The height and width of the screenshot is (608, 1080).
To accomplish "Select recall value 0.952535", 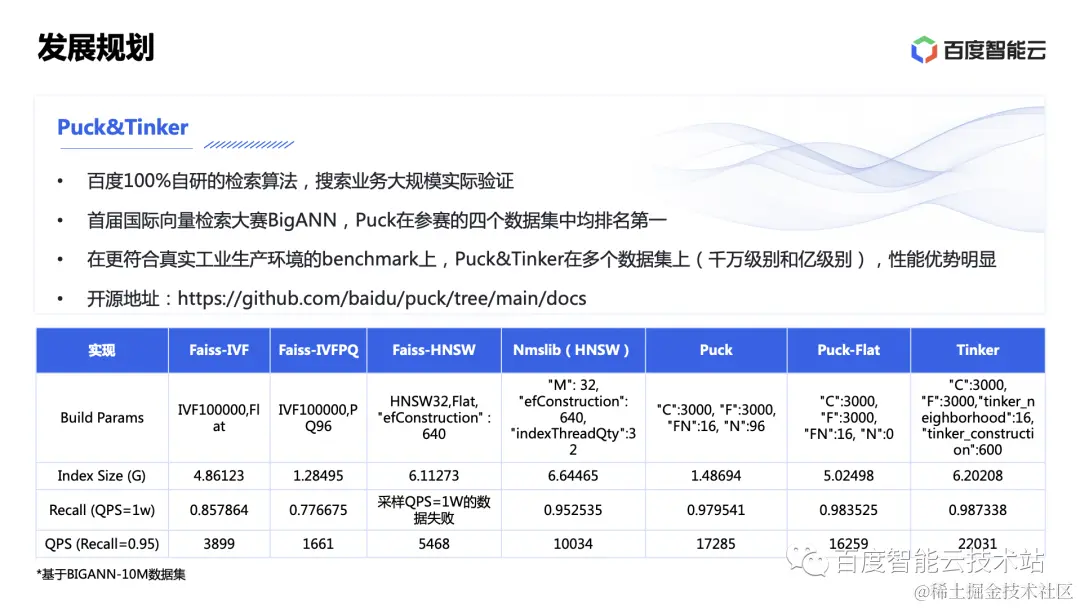I will pyautogui.click(x=573, y=510).
